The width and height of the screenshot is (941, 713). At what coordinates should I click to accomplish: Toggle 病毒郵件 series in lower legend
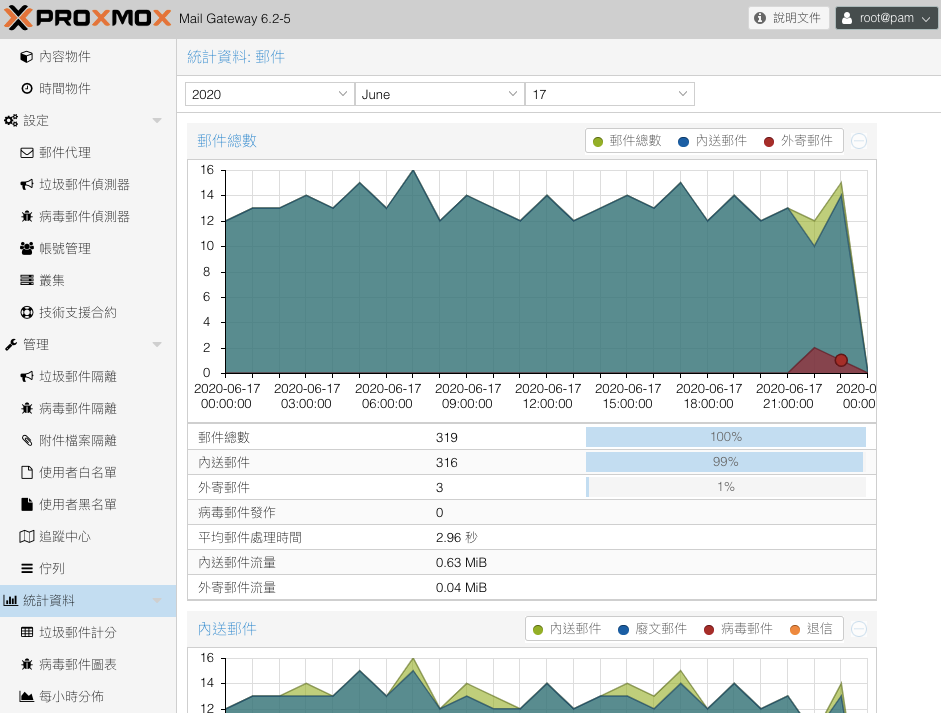click(738, 629)
